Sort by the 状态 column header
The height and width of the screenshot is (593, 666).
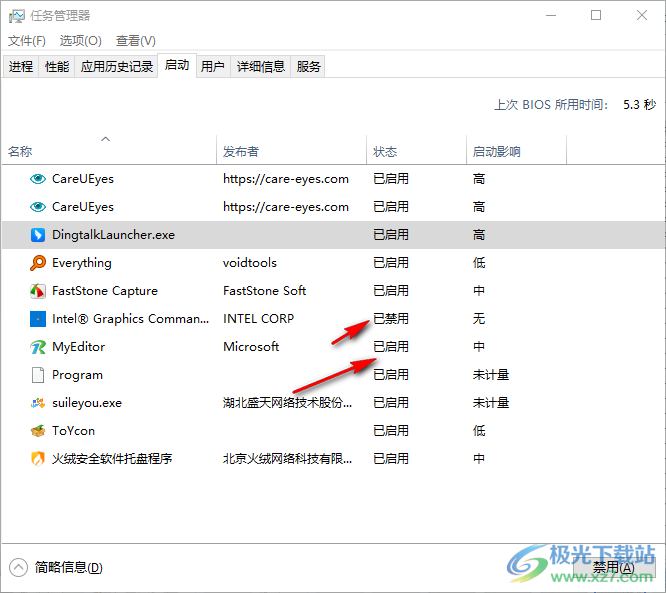[x=416, y=150]
